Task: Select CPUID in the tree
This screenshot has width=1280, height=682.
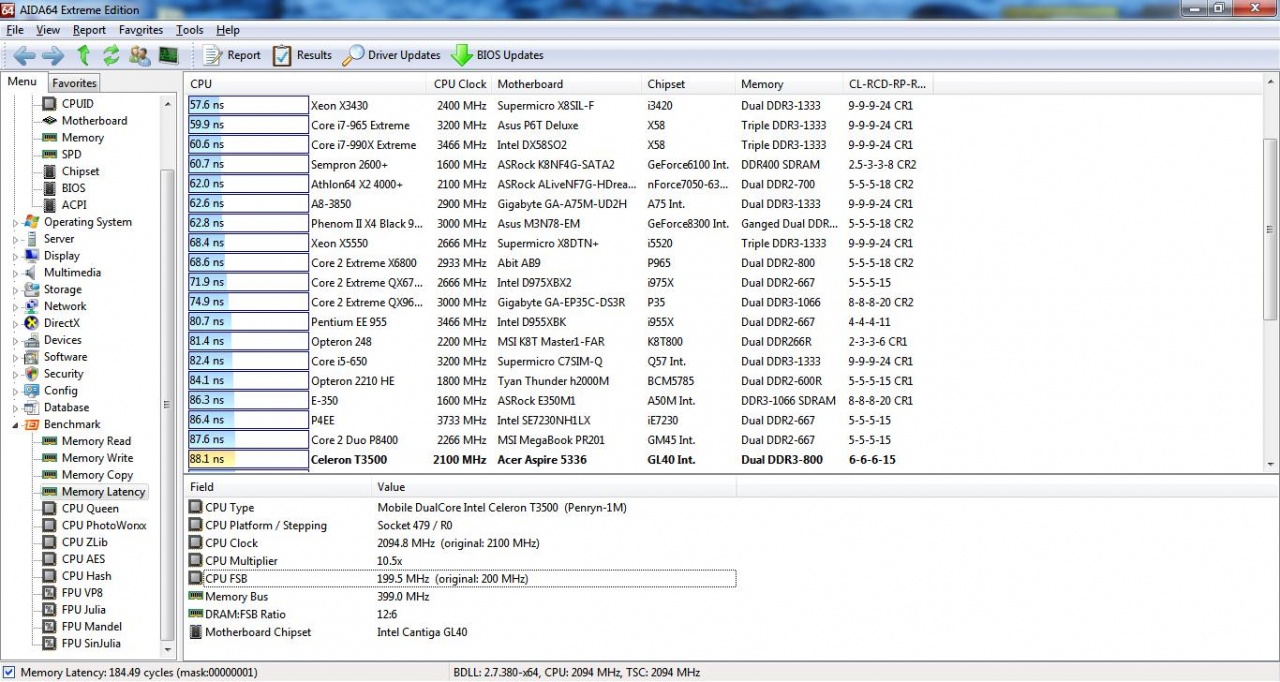Action: [x=77, y=103]
